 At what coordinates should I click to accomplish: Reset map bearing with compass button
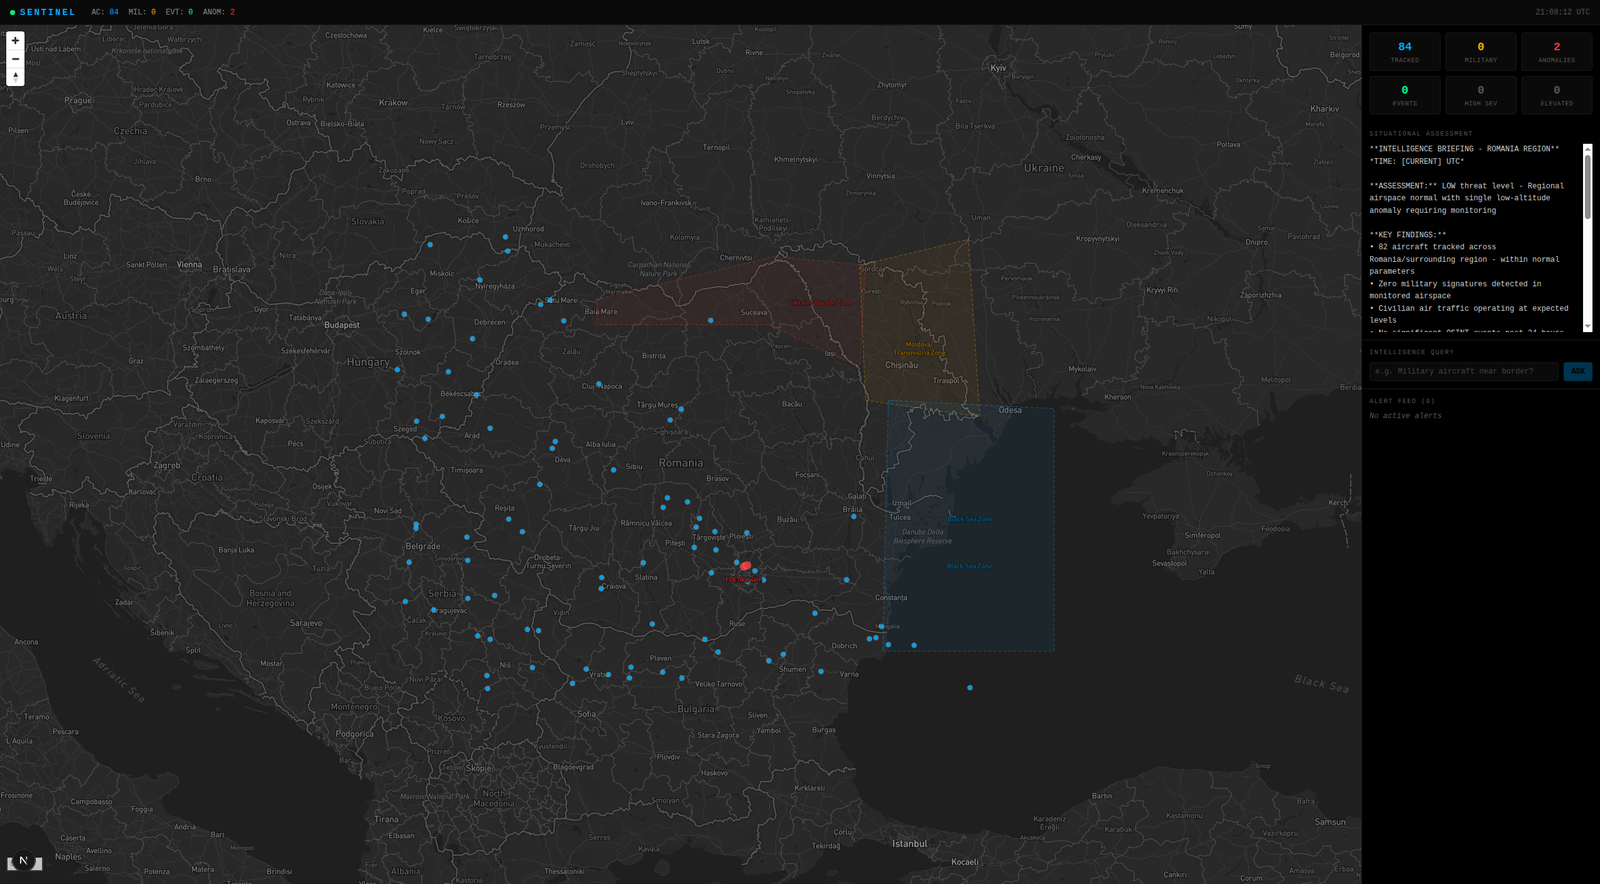point(15,77)
